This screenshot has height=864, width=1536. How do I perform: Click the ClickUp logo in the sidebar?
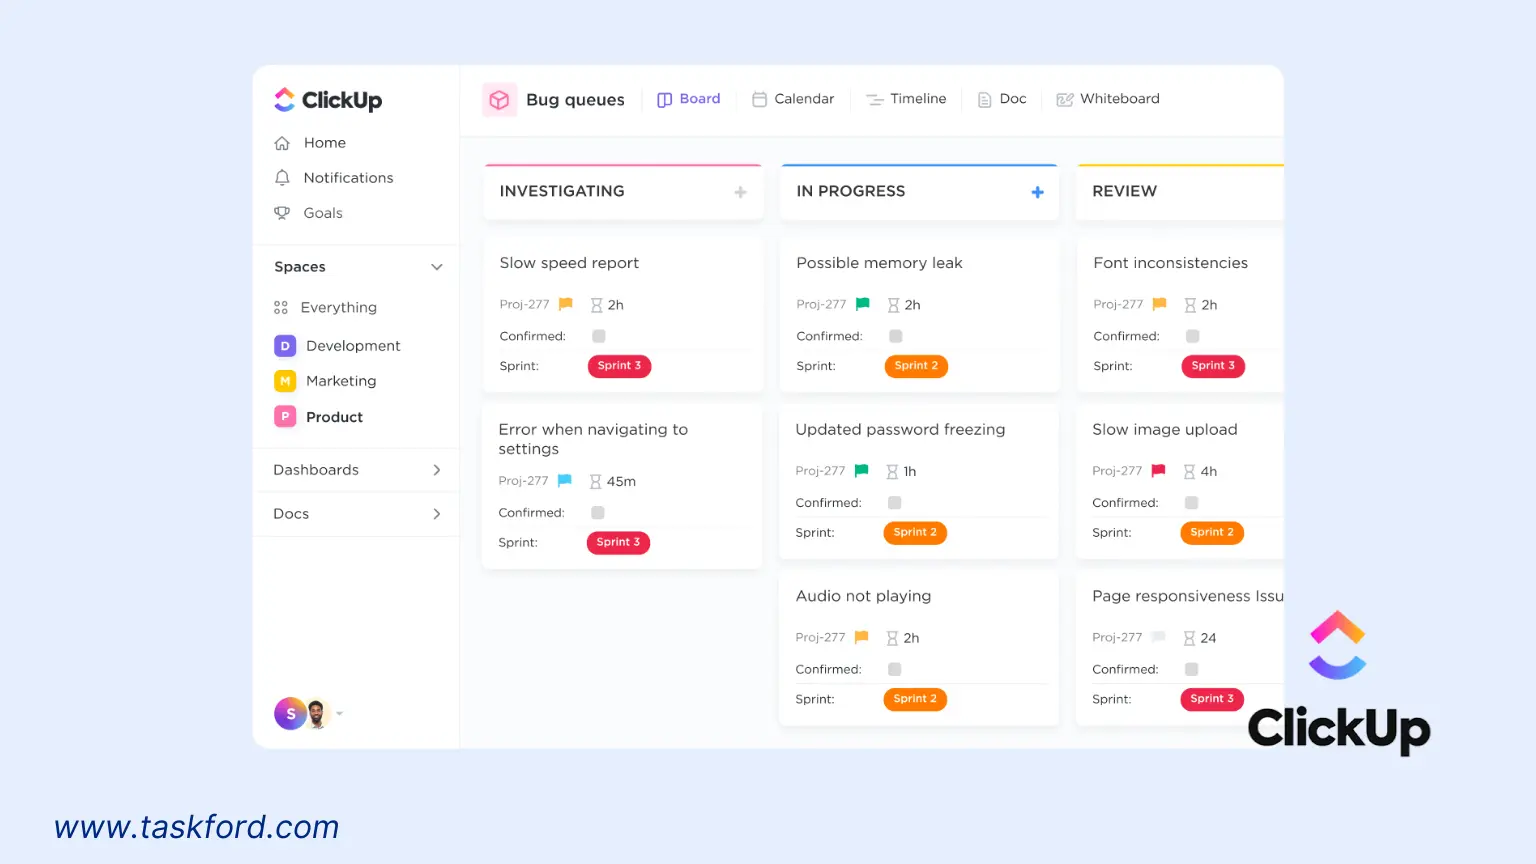327,99
